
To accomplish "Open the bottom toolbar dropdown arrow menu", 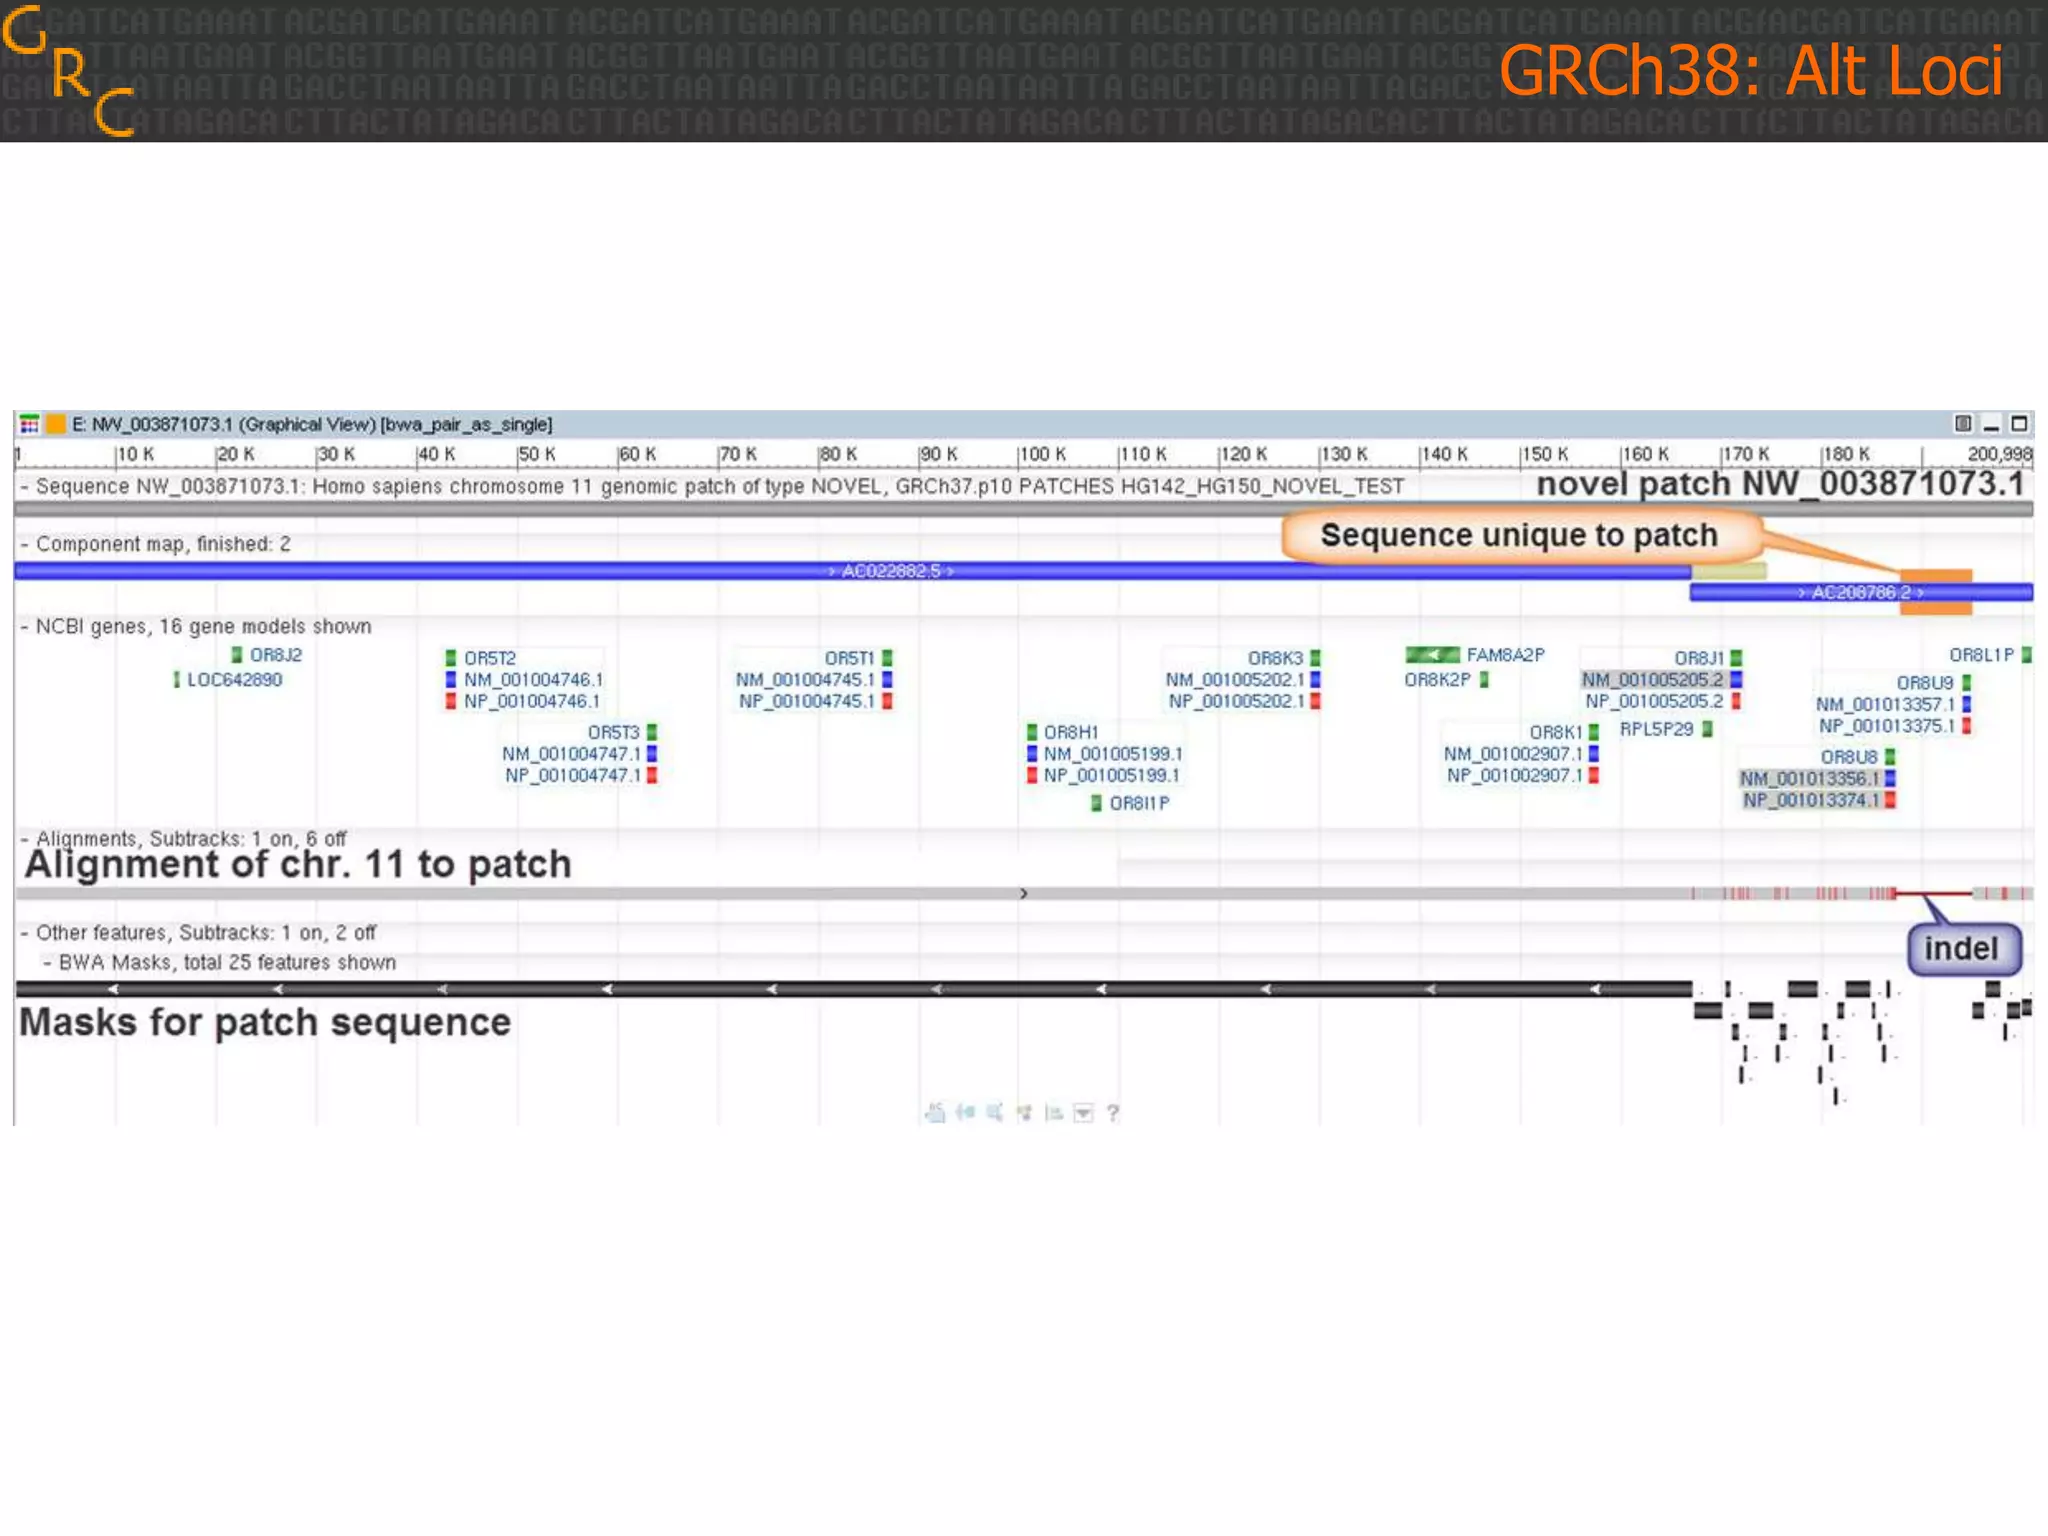I will (1083, 1113).
